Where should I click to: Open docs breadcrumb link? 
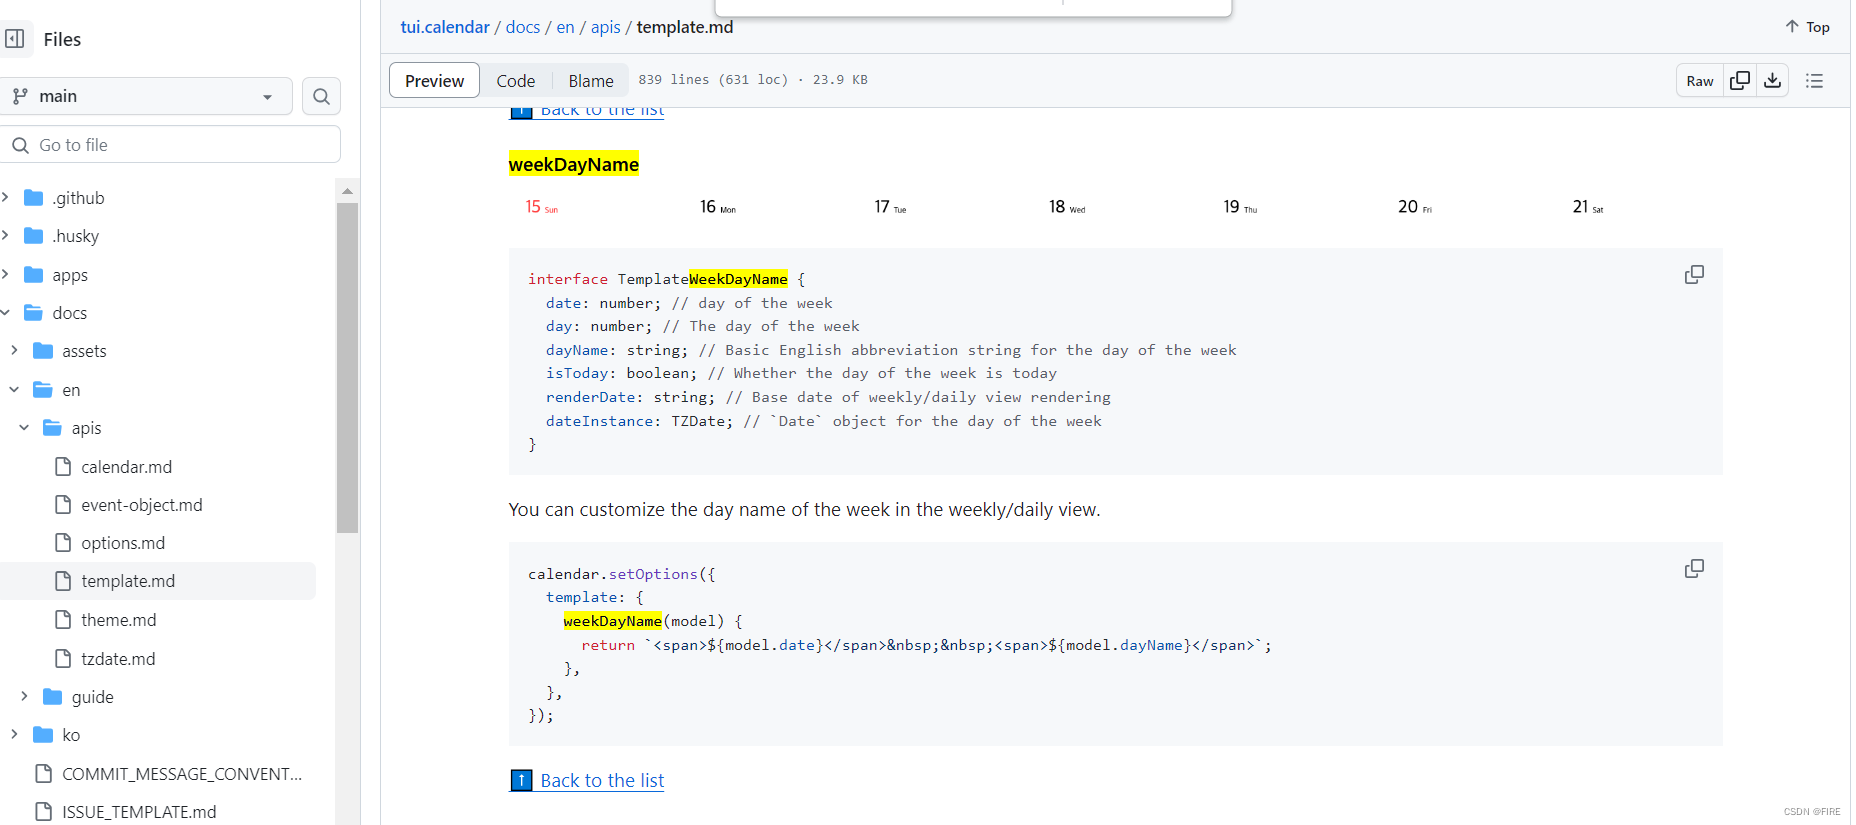pos(523,27)
